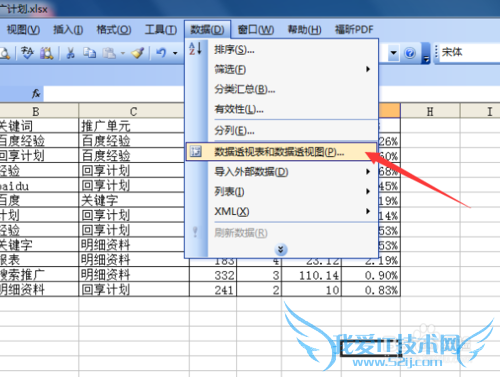Screen dimensions: 500x377
Task: Expand the 列表(I) submenu
Action: click(x=282, y=192)
